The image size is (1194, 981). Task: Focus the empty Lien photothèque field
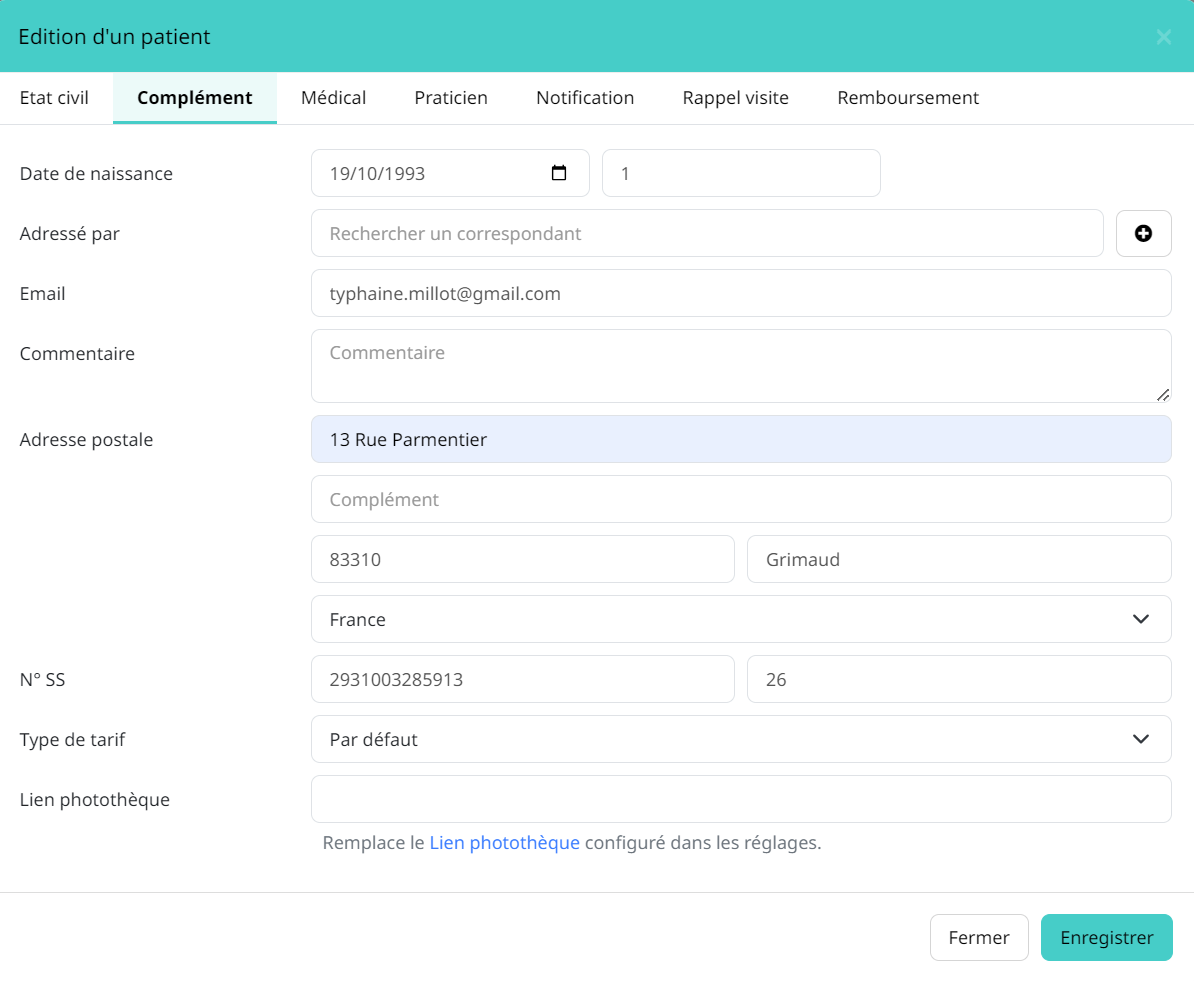(741, 799)
